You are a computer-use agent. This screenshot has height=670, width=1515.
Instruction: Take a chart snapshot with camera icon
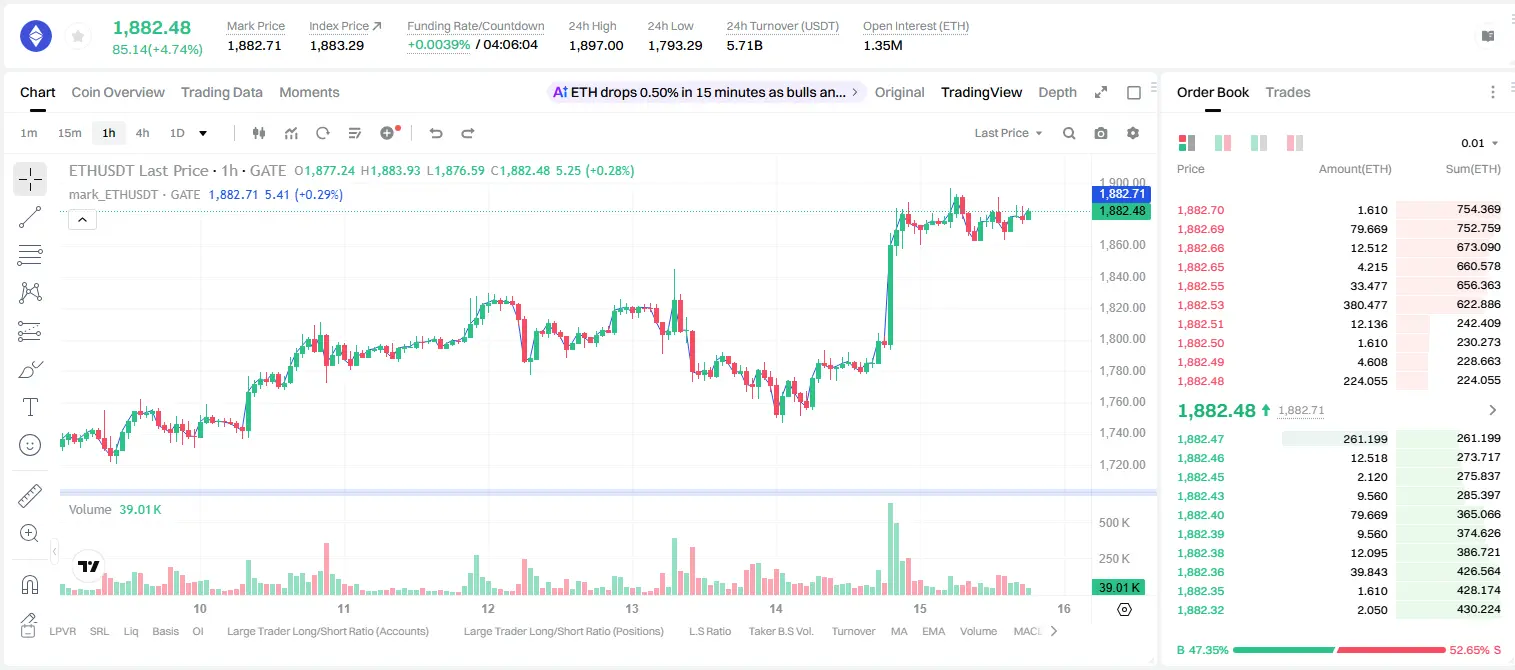(x=1101, y=133)
